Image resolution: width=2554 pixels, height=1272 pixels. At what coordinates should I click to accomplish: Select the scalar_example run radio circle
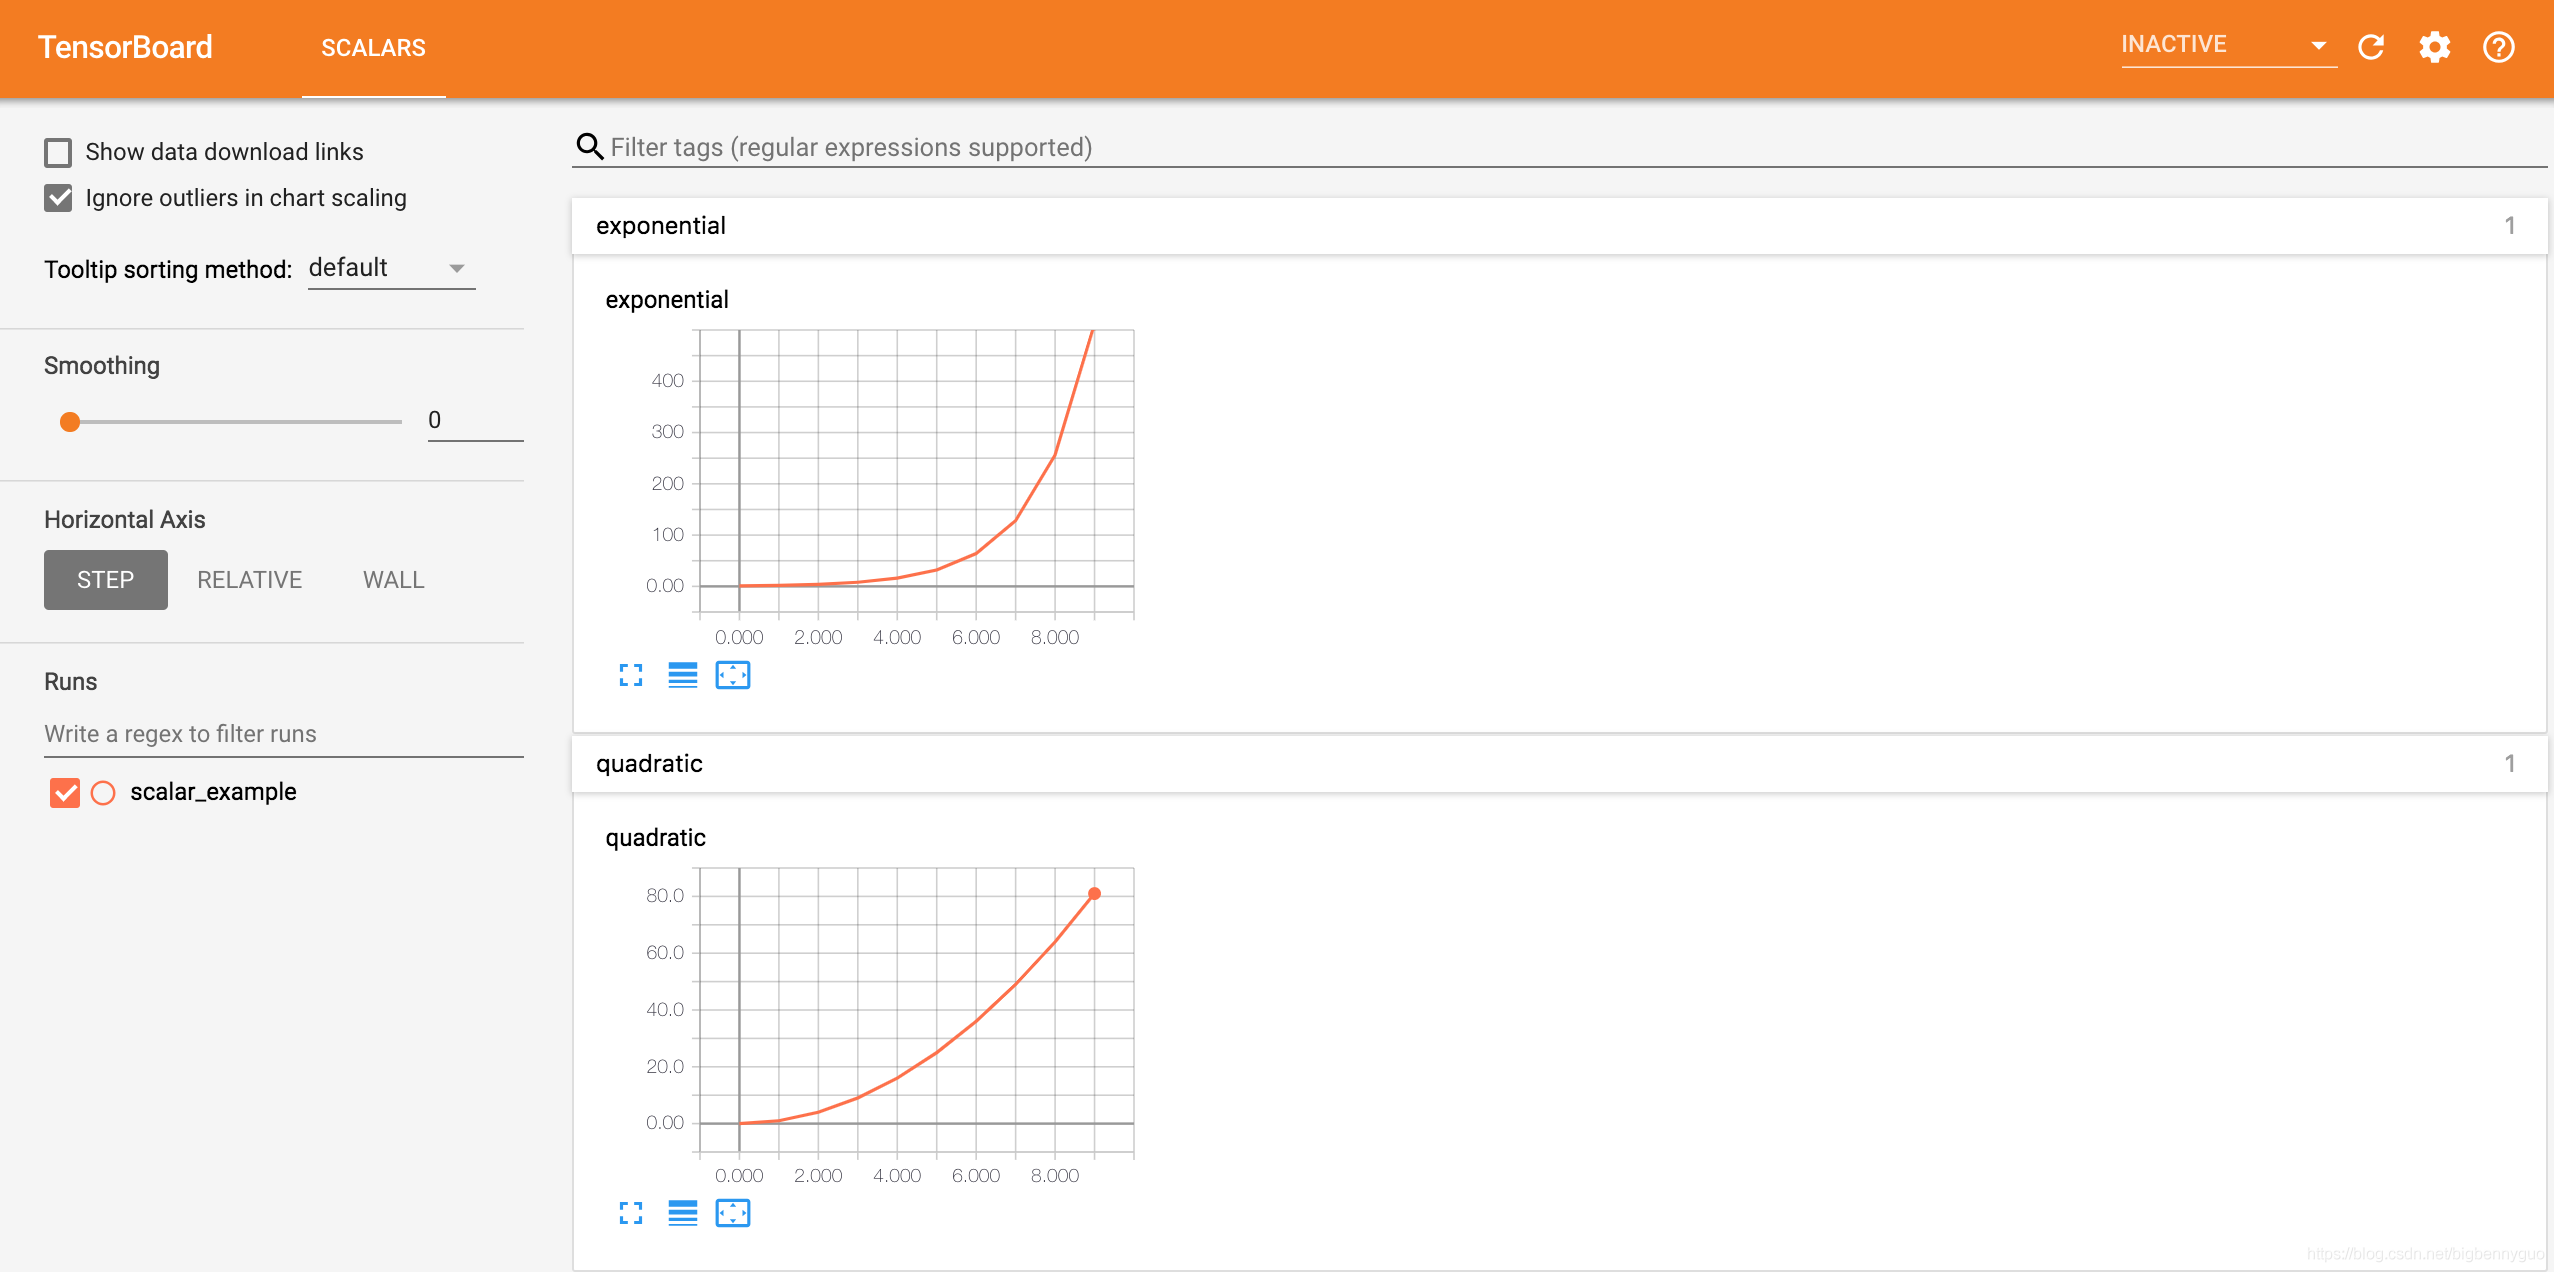coord(103,793)
